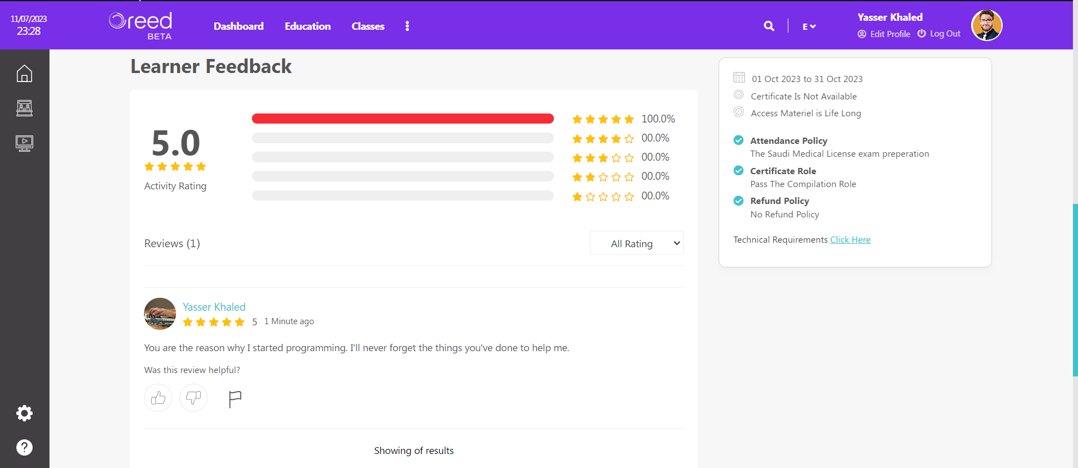Click the help question mark icon
Image resolution: width=1078 pixels, height=468 pixels.
24,447
